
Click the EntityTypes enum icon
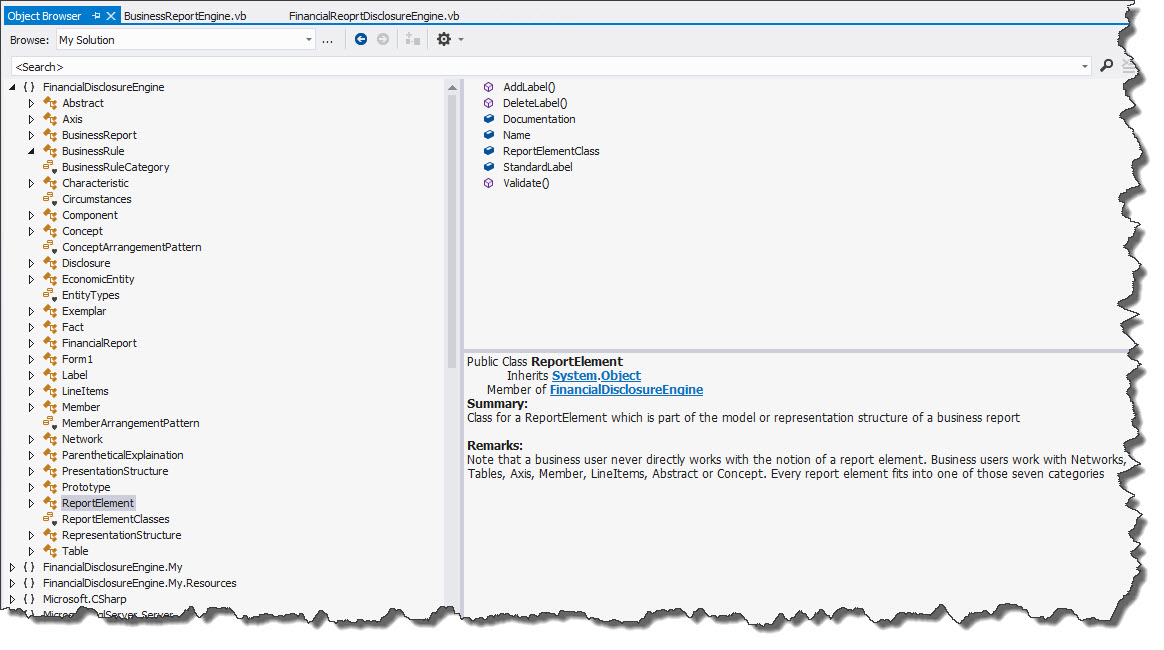click(50, 295)
